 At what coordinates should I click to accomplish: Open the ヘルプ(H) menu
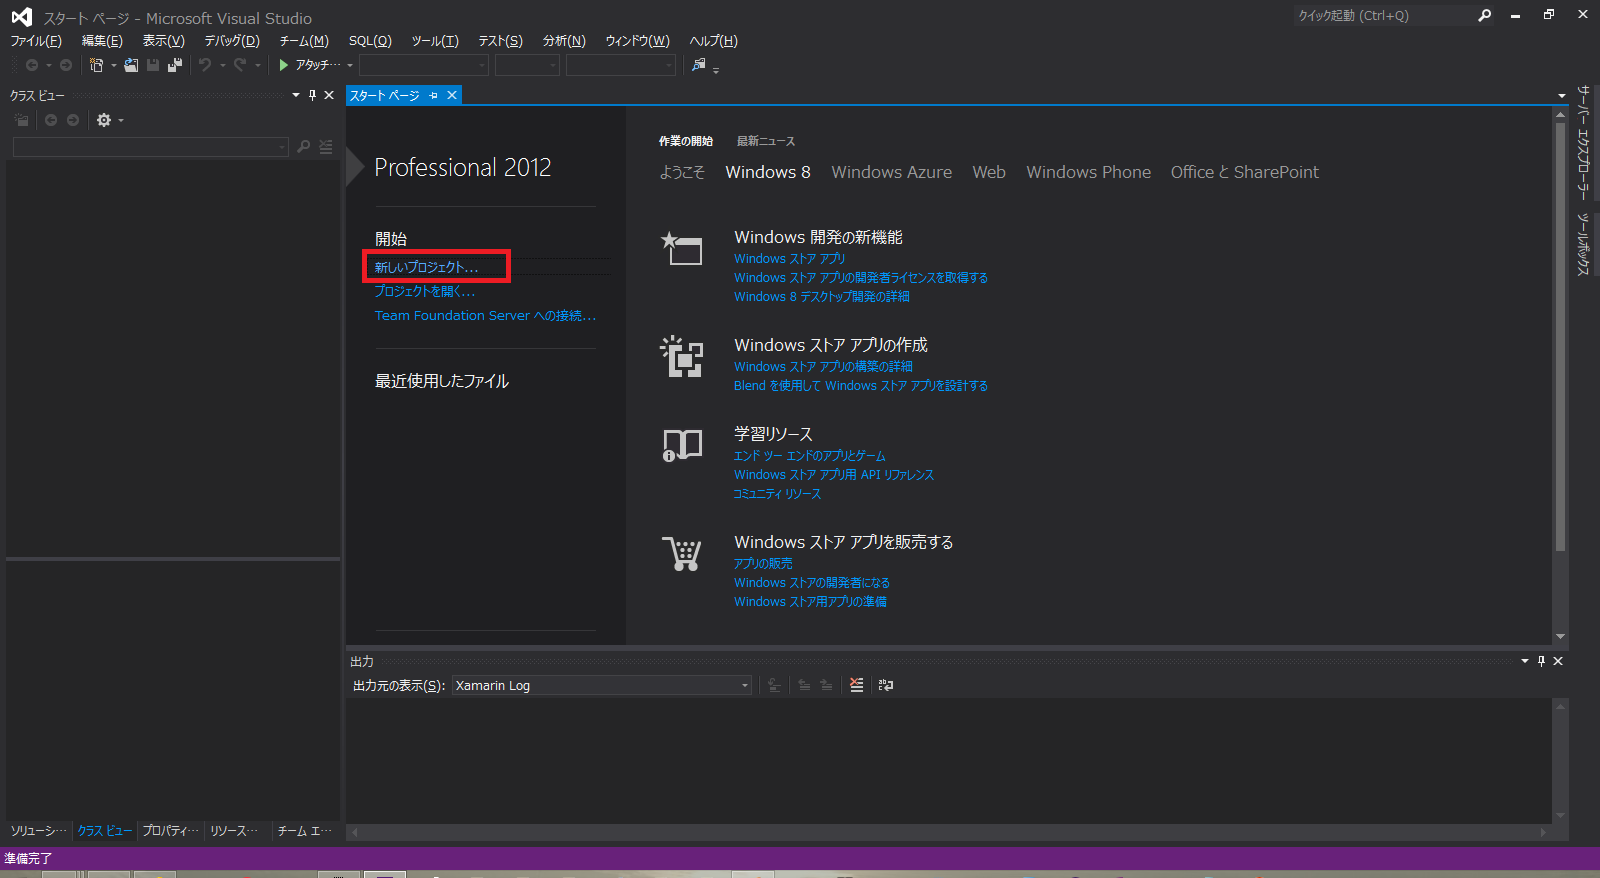(714, 41)
